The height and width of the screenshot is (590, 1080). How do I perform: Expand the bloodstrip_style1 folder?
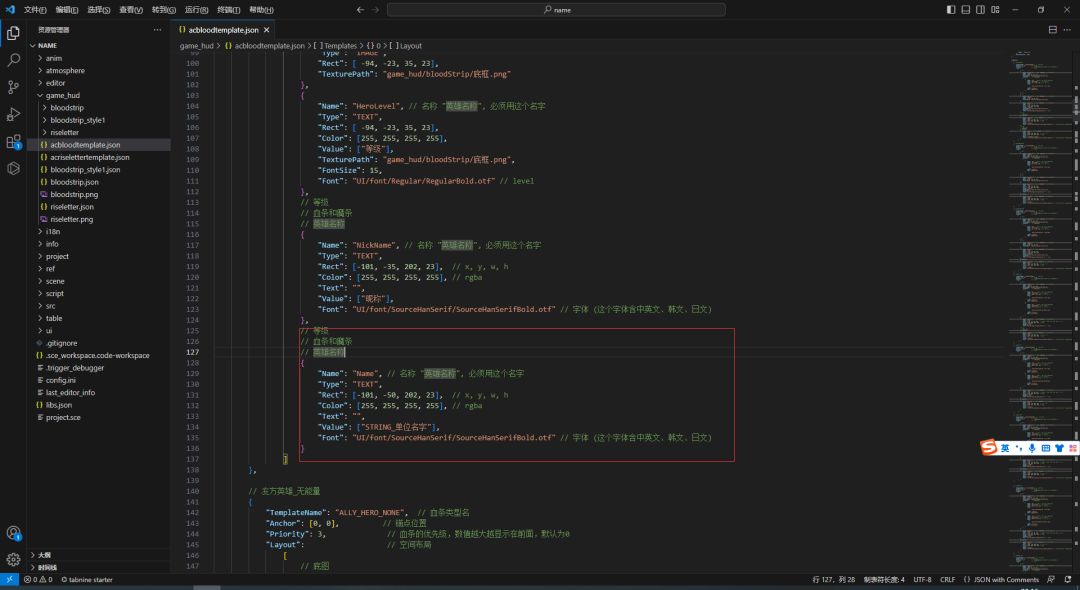78,119
